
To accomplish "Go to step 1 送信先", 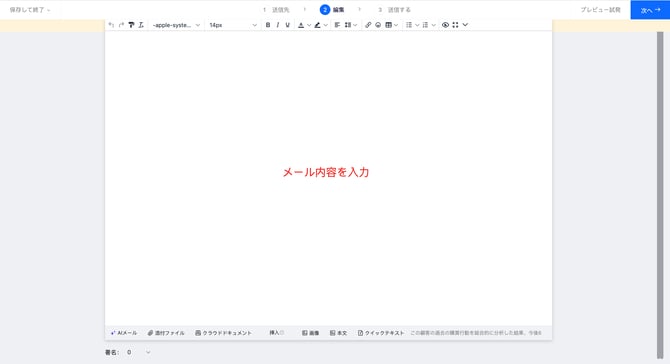I will pyautogui.click(x=276, y=10).
